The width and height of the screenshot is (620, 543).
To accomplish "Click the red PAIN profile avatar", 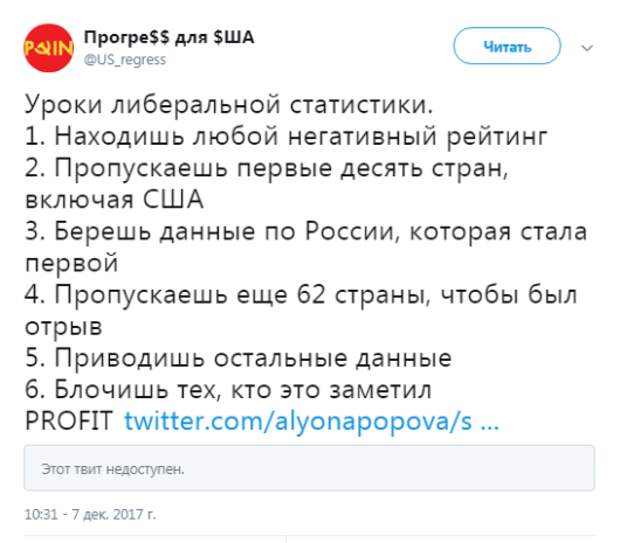I will (x=49, y=48).
